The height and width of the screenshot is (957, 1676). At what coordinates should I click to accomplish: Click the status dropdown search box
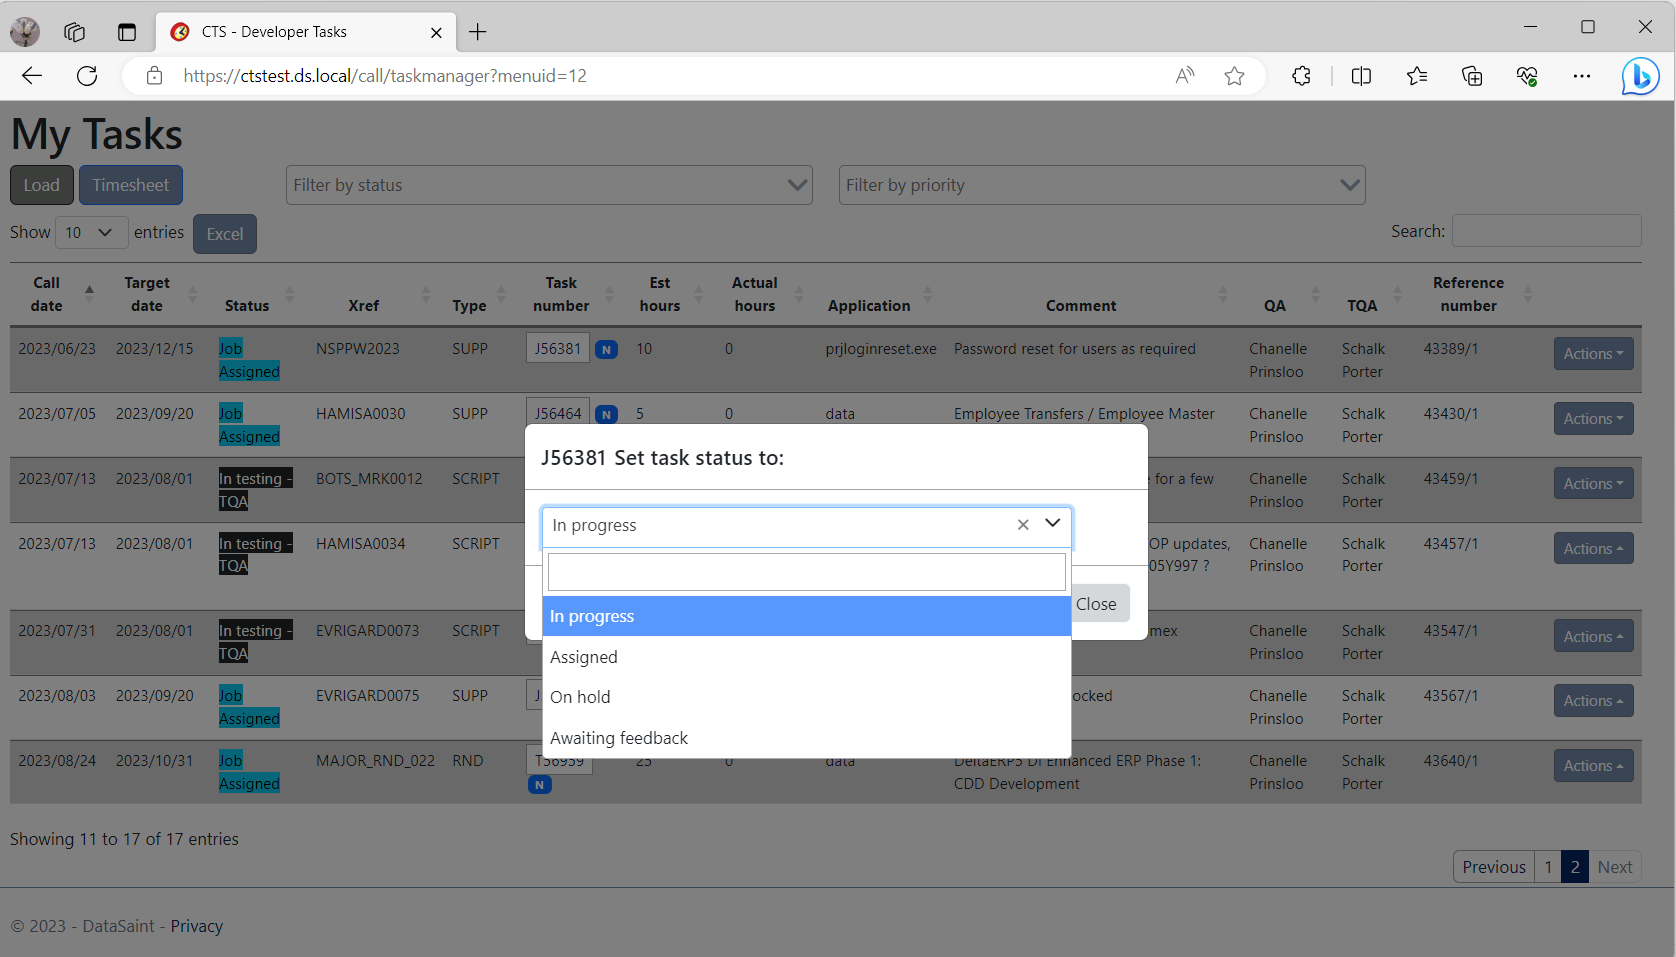(x=807, y=572)
